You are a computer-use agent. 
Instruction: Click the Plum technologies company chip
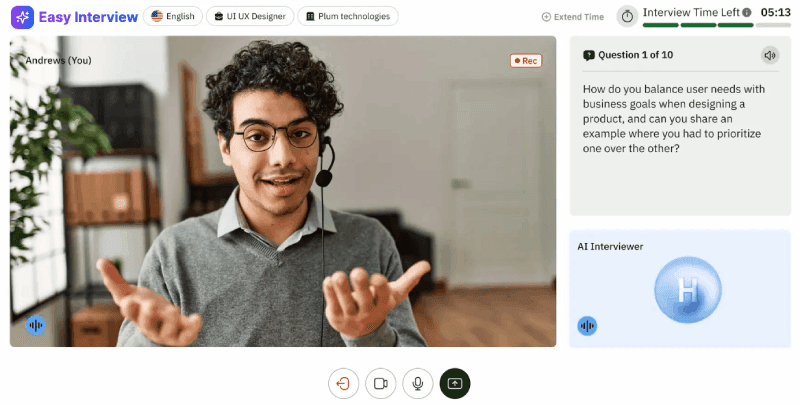[348, 16]
